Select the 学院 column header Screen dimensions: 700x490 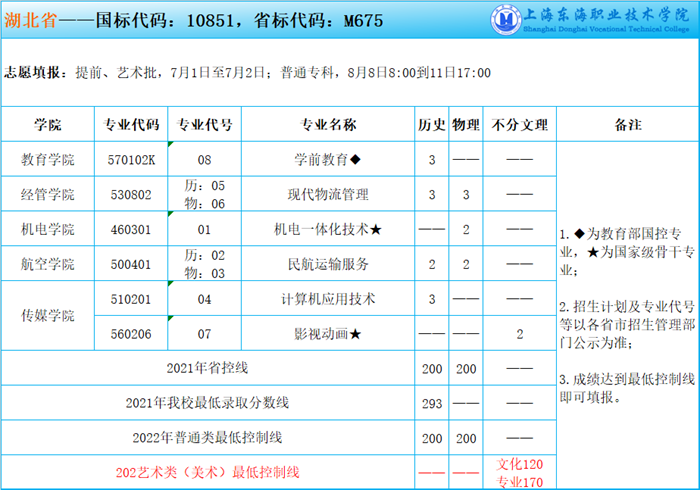[x=47, y=125]
